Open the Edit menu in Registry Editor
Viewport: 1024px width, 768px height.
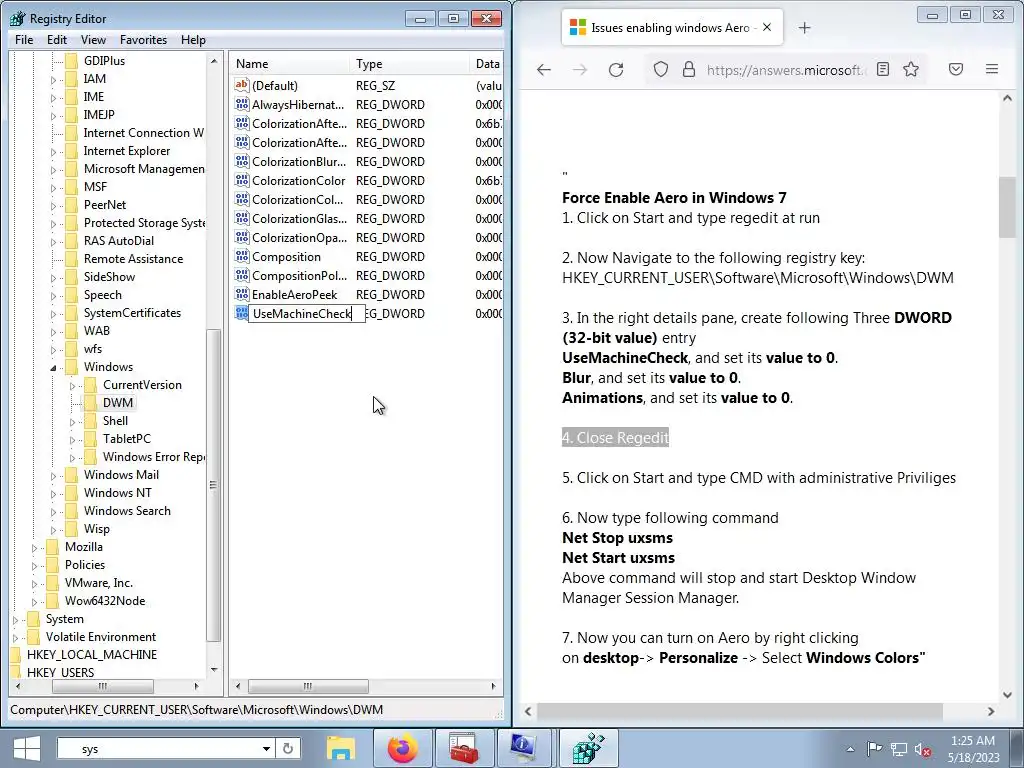[57, 40]
